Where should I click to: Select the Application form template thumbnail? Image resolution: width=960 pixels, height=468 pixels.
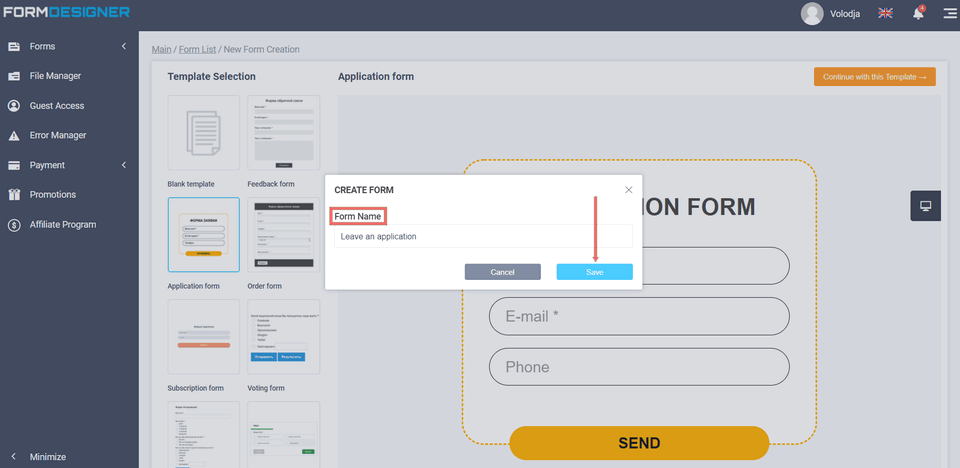(x=204, y=235)
